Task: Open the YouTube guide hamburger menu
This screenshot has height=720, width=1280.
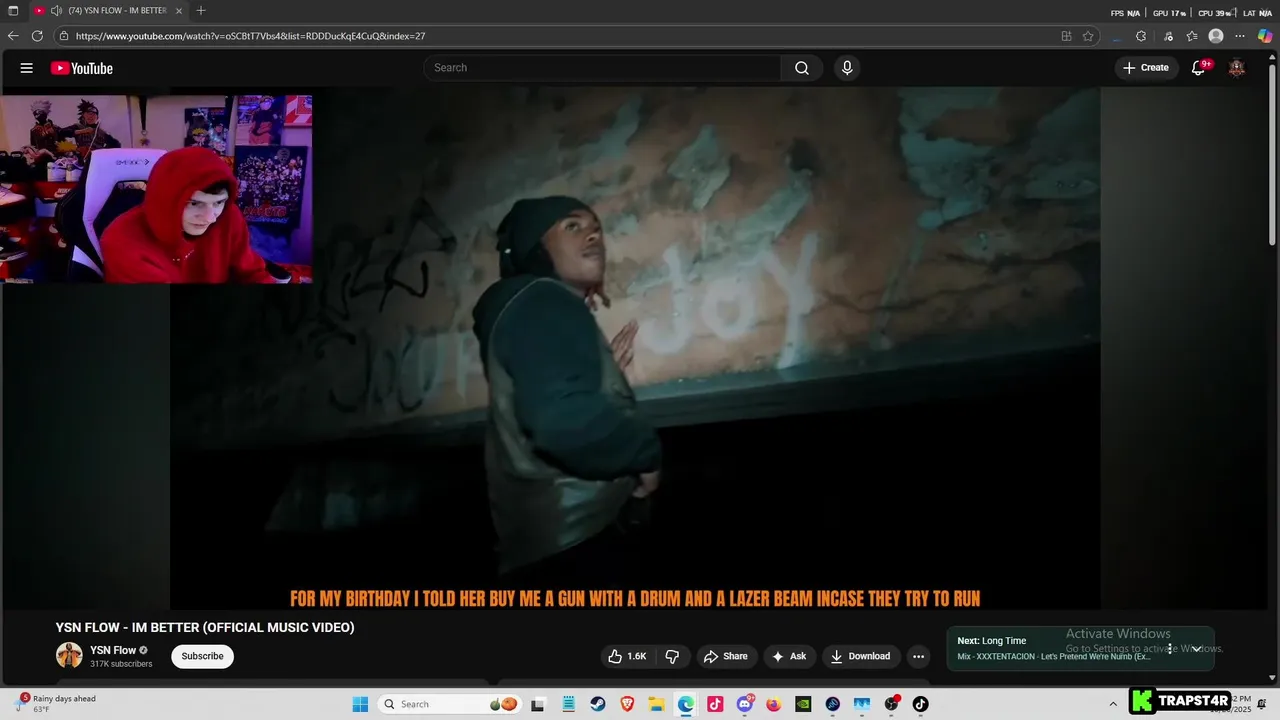Action: [x=27, y=68]
